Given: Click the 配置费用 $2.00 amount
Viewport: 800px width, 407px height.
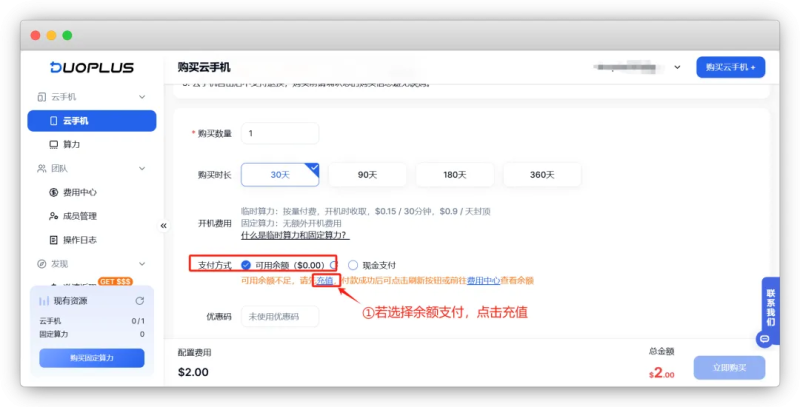Looking at the screenshot, I should [193, 372].
